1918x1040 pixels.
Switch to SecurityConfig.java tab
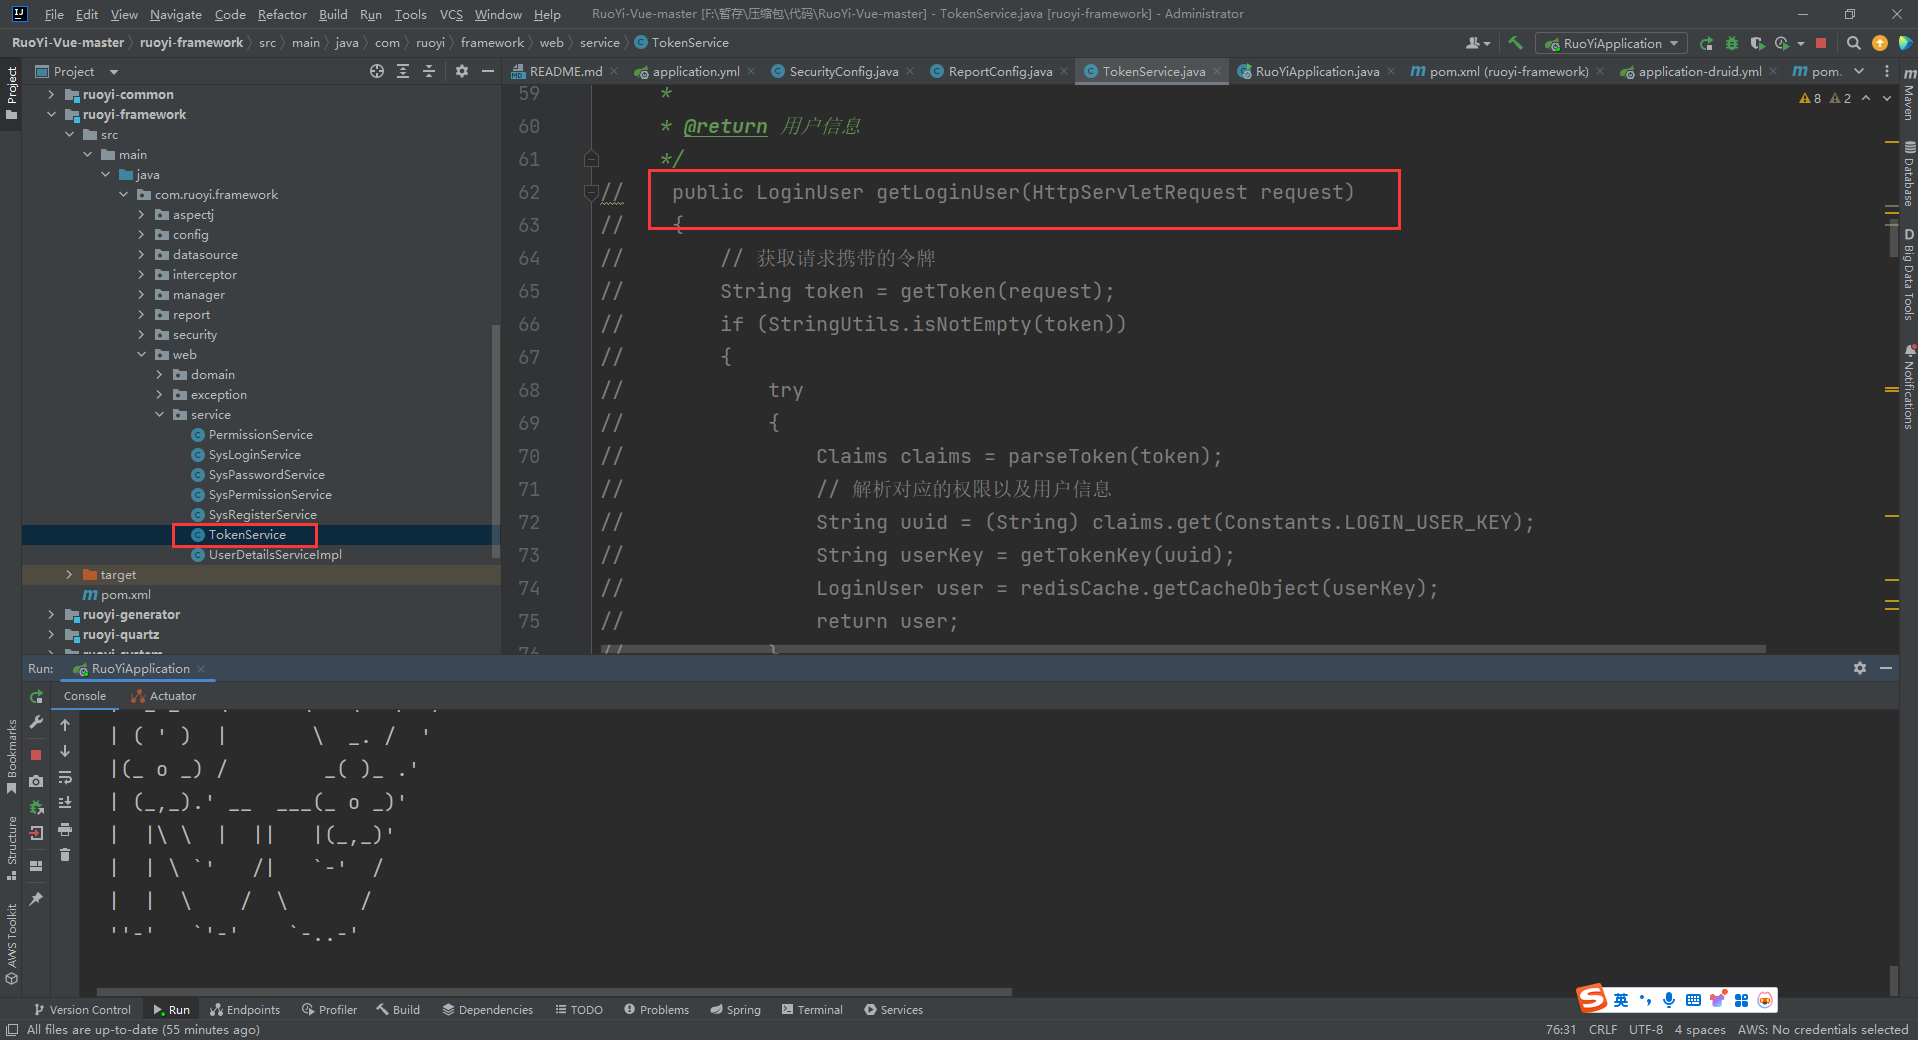click(843, 71)
